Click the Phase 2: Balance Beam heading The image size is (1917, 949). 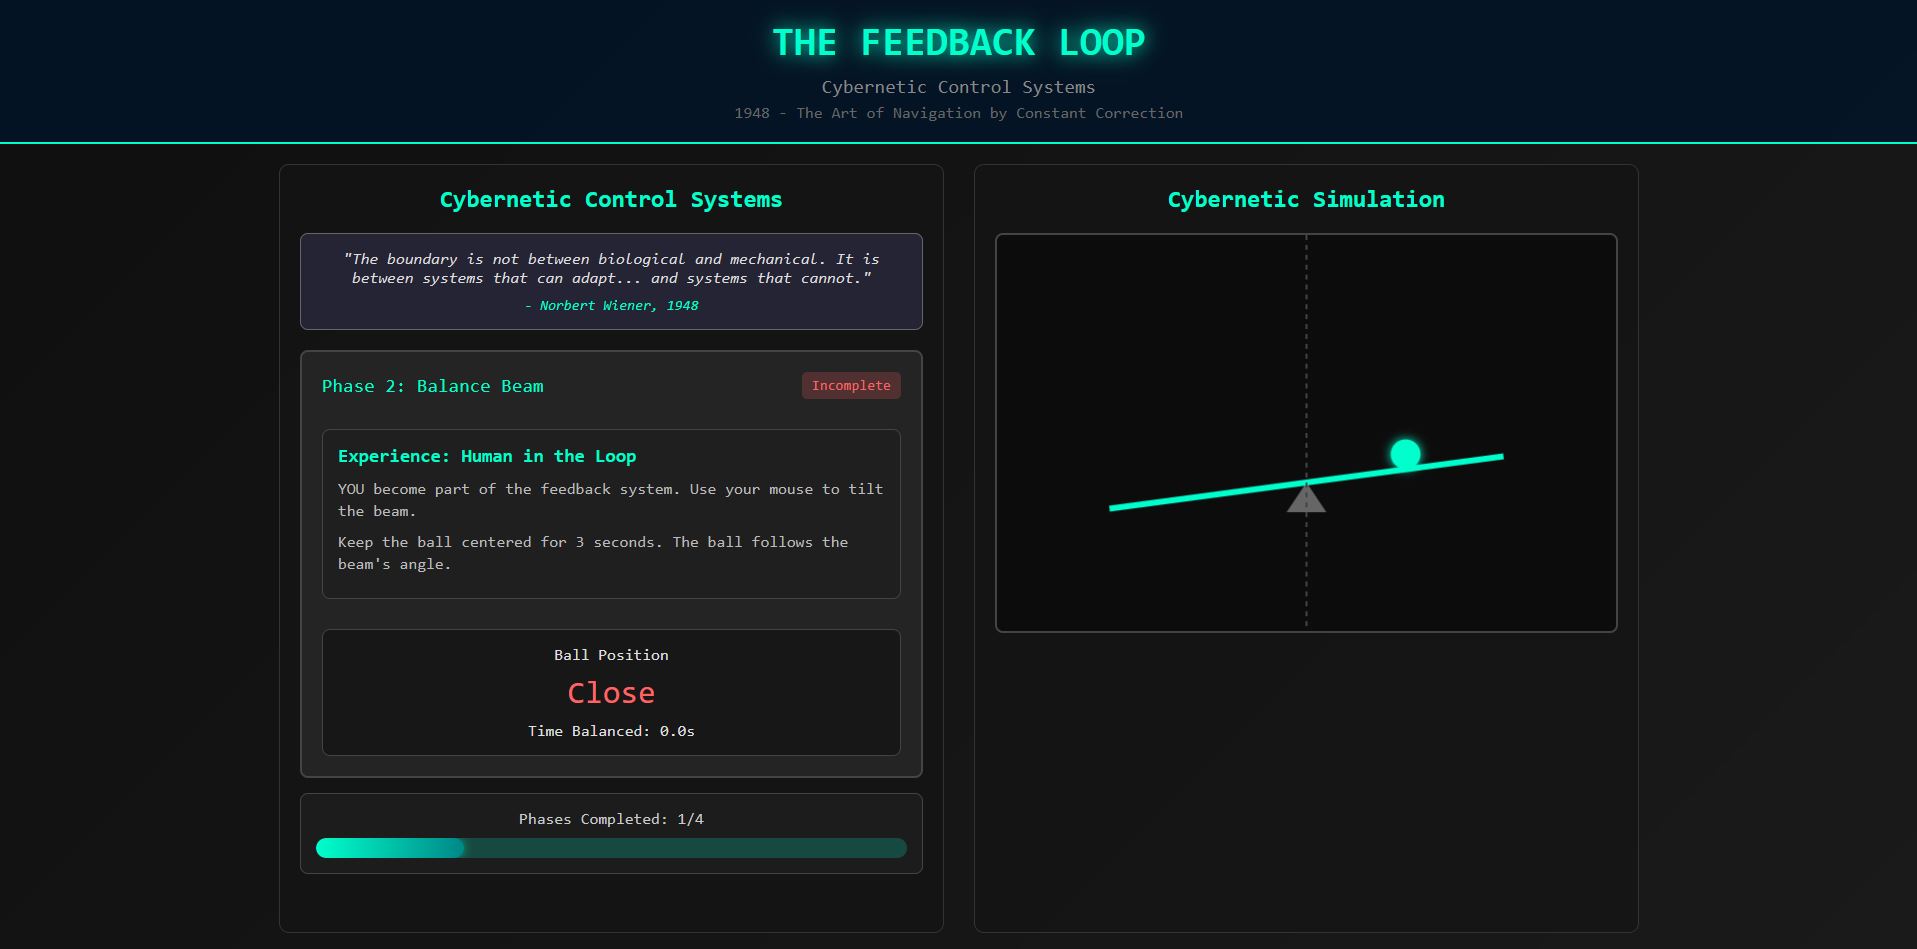432,386
